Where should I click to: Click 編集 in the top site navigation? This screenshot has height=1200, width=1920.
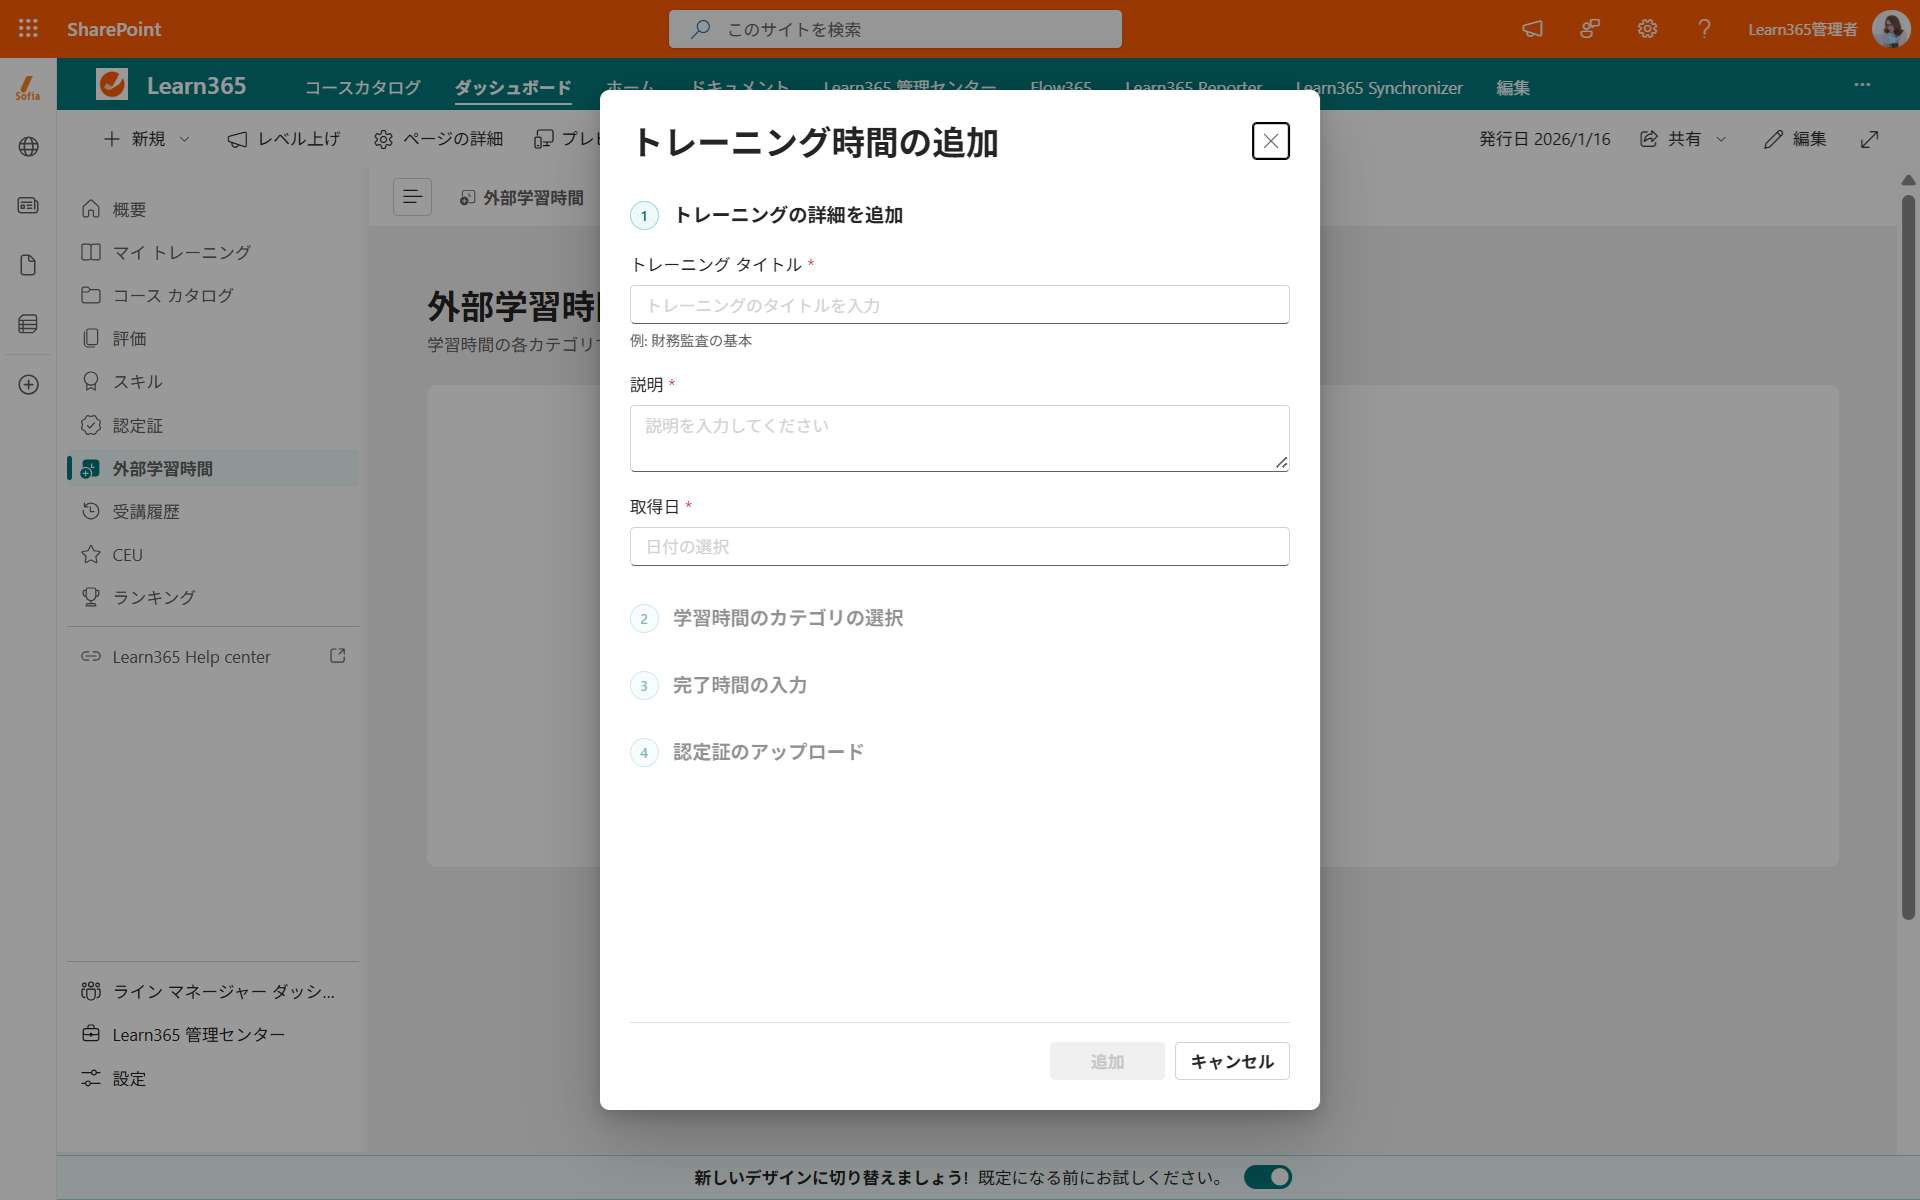pos(1513,88)
